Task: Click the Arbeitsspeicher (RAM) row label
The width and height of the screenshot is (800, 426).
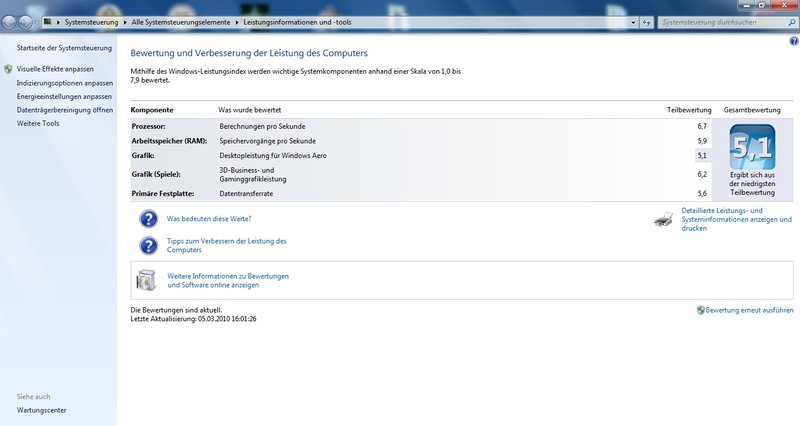Action: 169,141
